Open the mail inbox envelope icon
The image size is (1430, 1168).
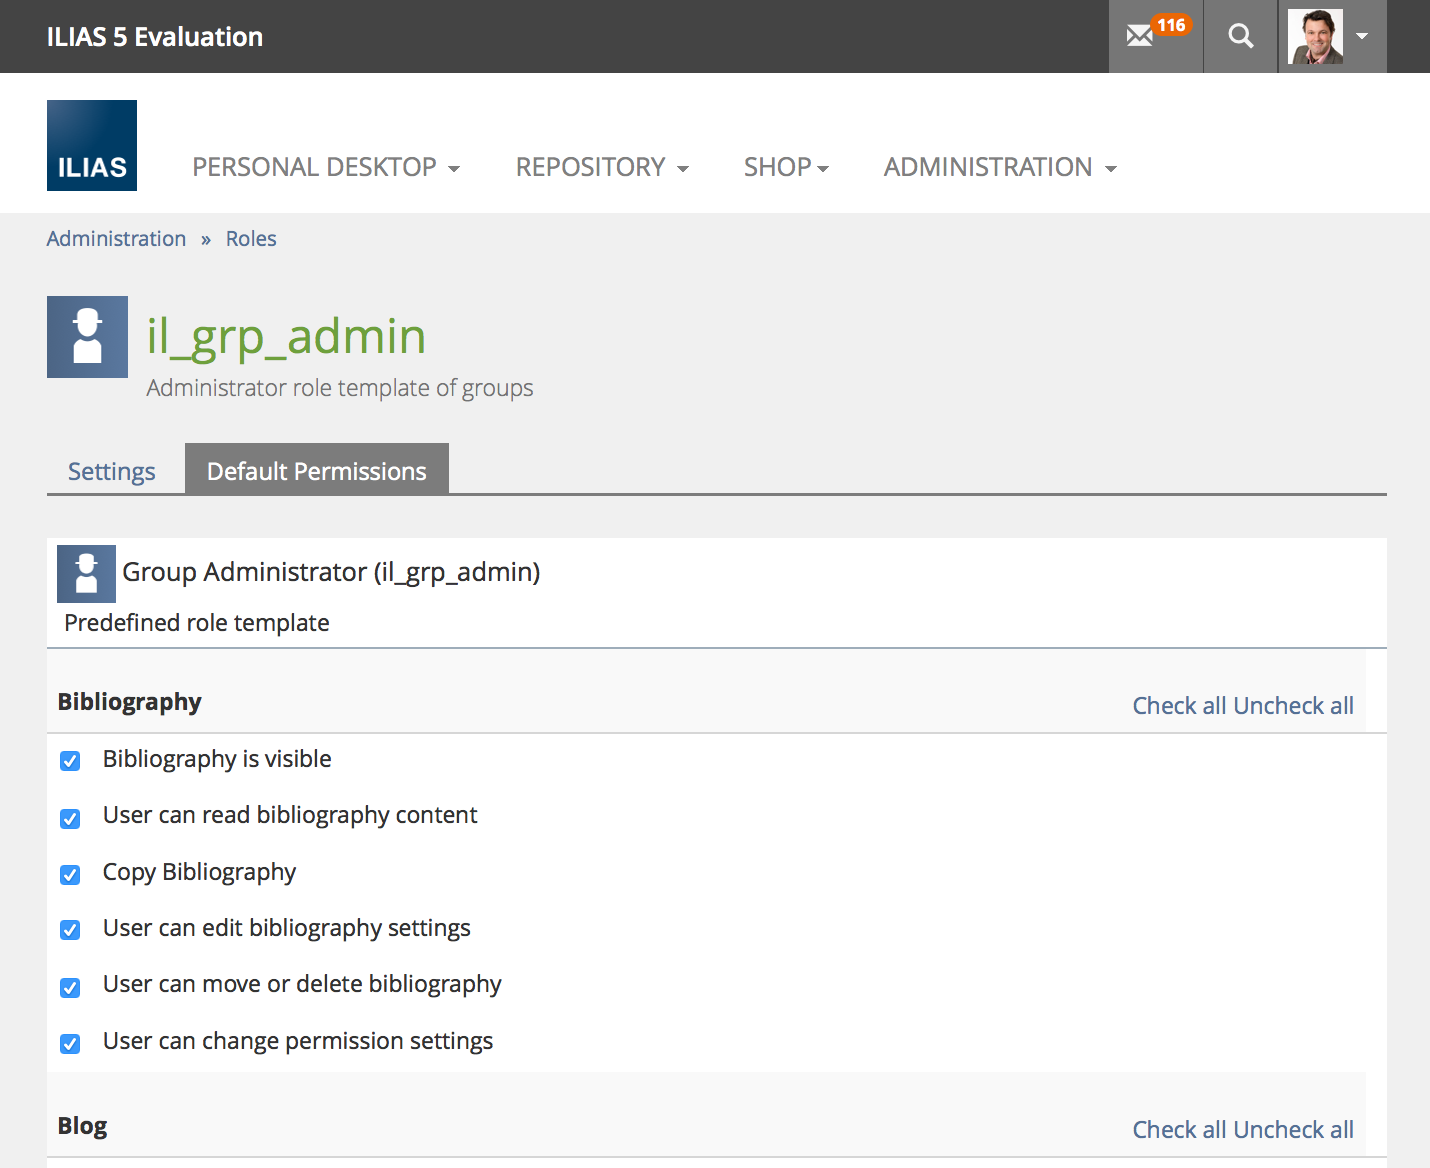coord(1139,37)
